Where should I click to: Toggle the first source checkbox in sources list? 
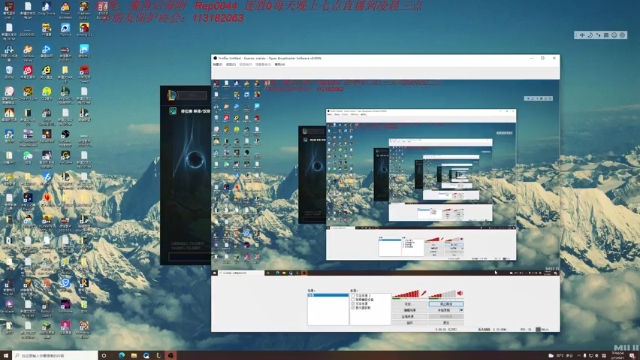click(353, 296)
